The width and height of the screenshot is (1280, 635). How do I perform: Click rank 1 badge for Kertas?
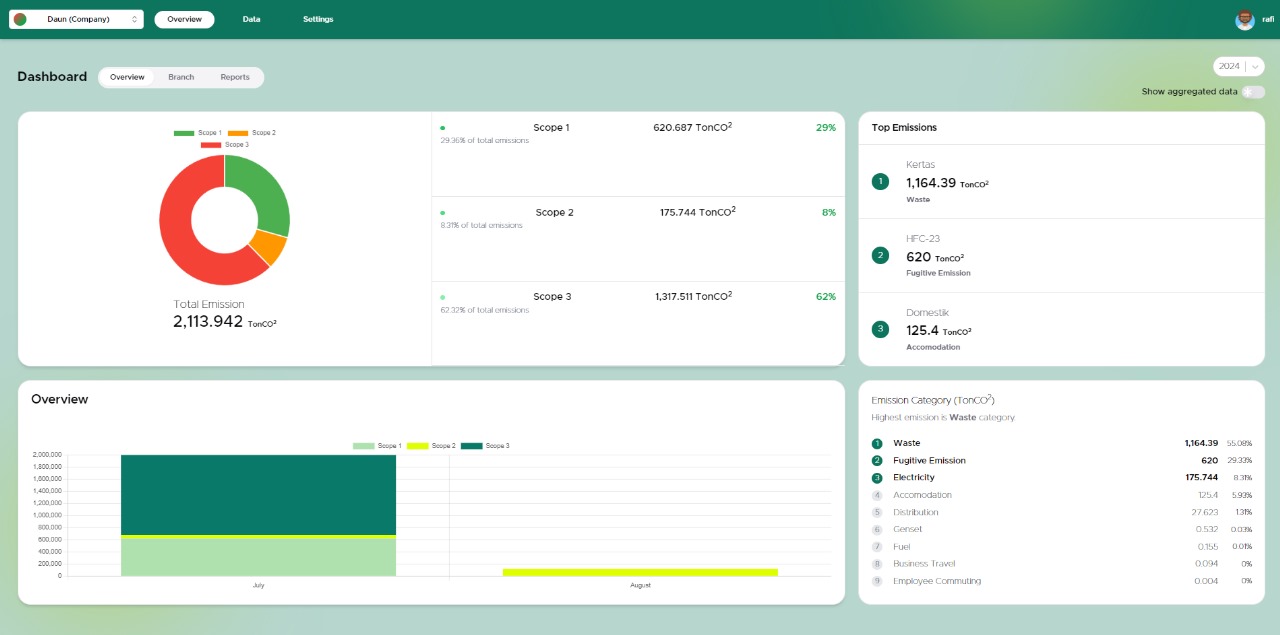click(x=880, y=181)
